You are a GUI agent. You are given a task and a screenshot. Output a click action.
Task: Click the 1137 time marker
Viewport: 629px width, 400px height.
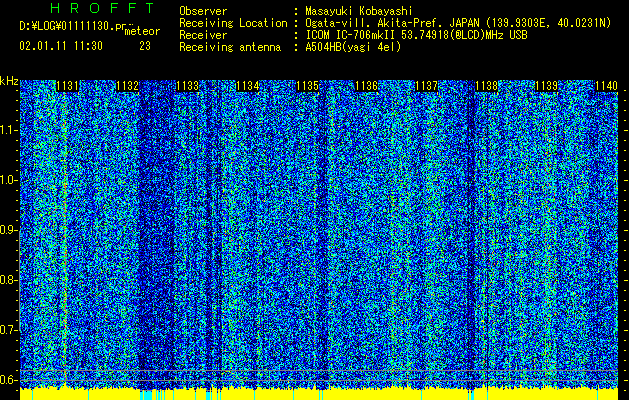point(427,86)
